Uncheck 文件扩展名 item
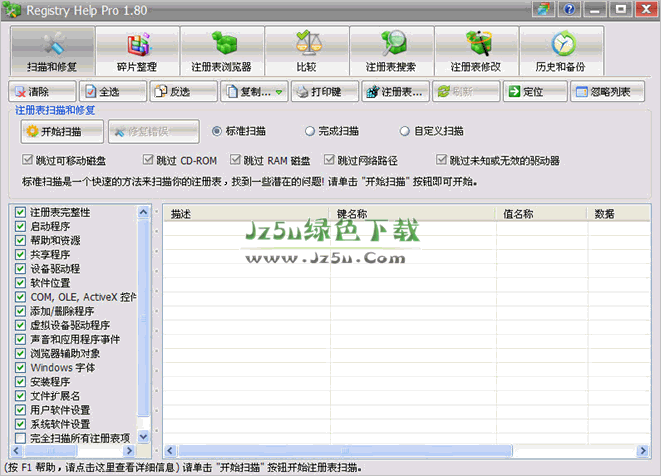This screenshot has height=476, width=661. pos(20,395)
